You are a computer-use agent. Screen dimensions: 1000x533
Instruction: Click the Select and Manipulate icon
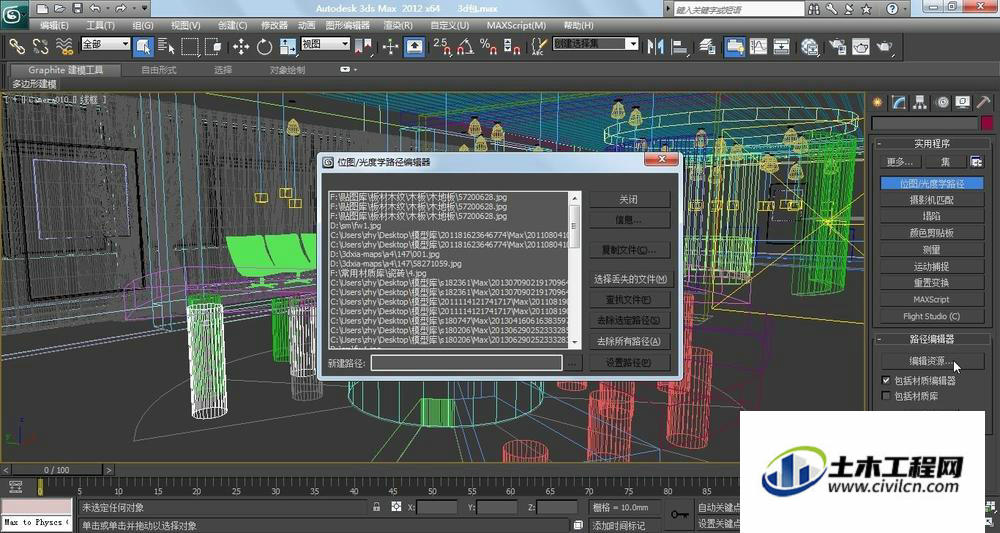point(390,47)
